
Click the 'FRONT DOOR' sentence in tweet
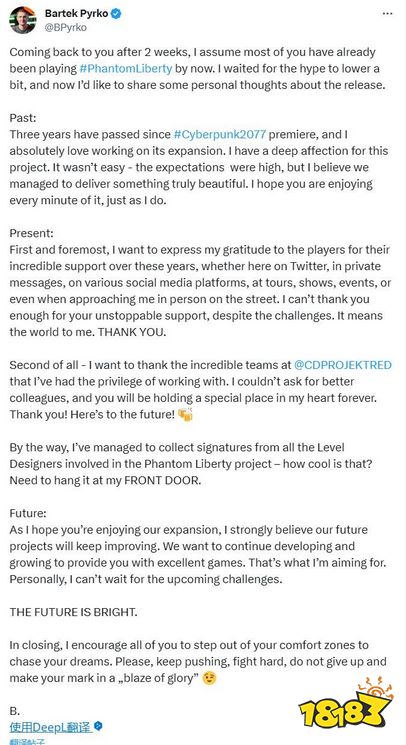pos(105,480)
